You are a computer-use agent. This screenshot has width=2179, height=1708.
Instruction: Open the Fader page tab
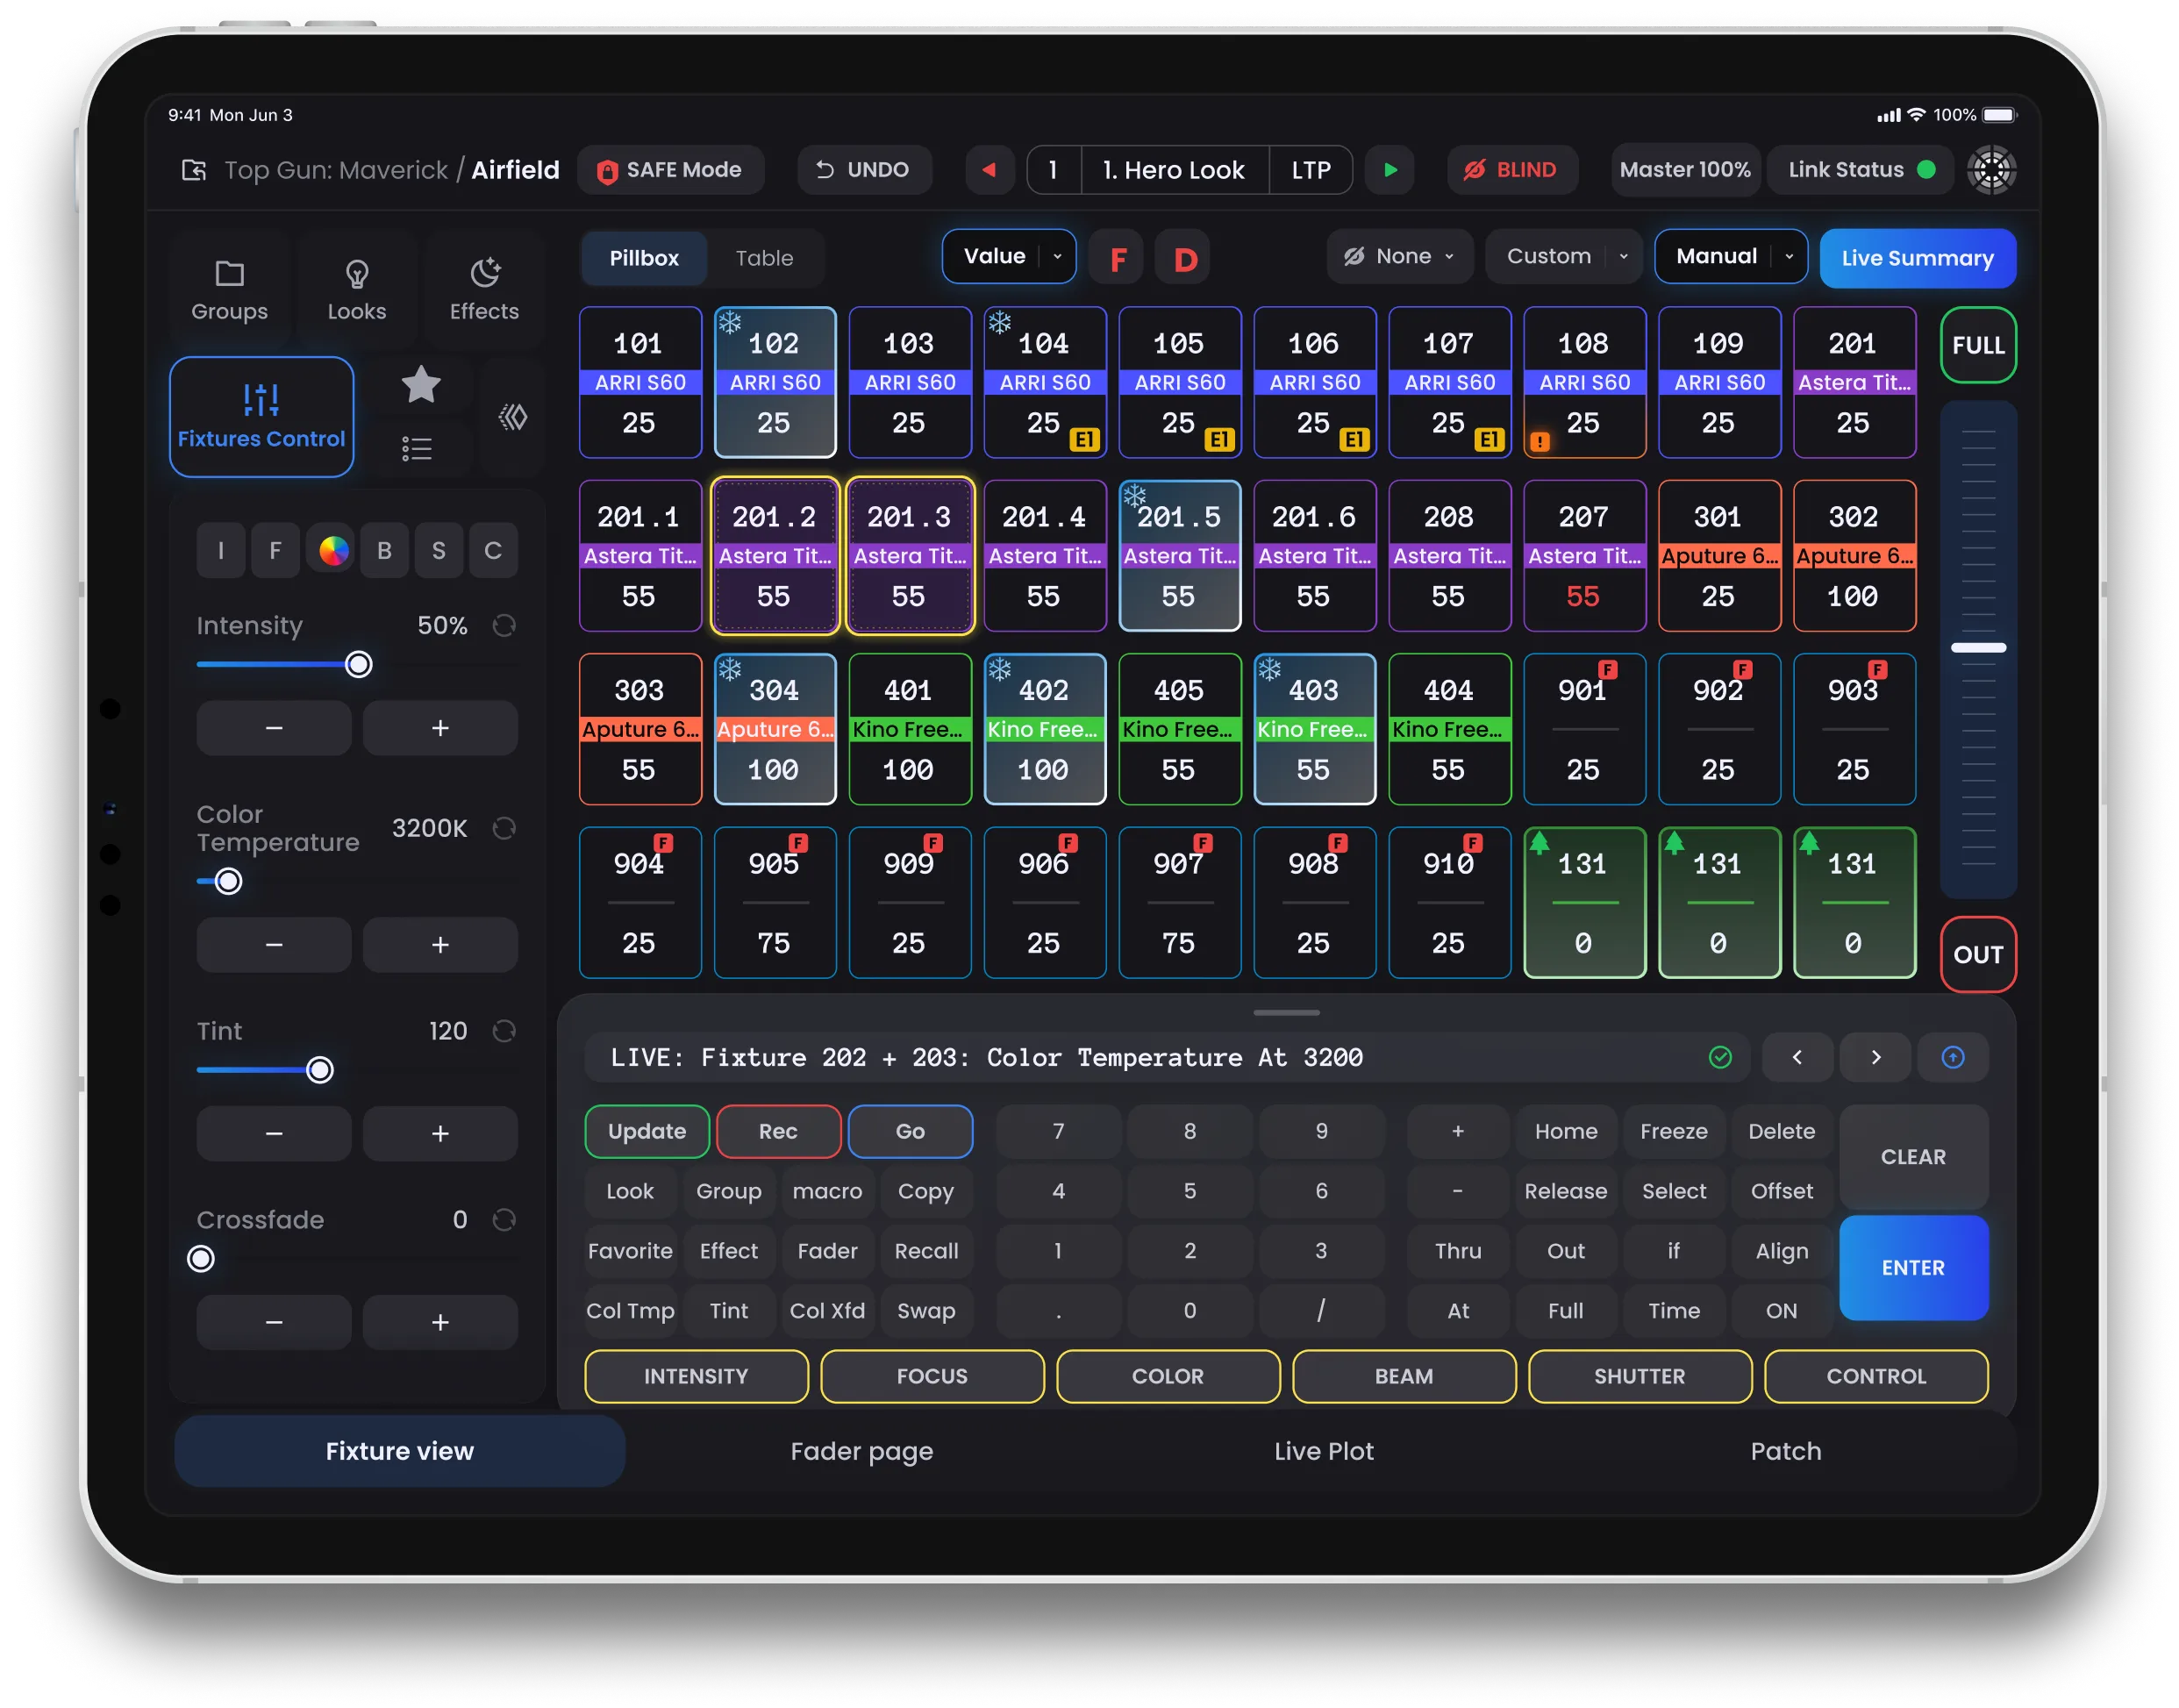(x=861, y=1451)
